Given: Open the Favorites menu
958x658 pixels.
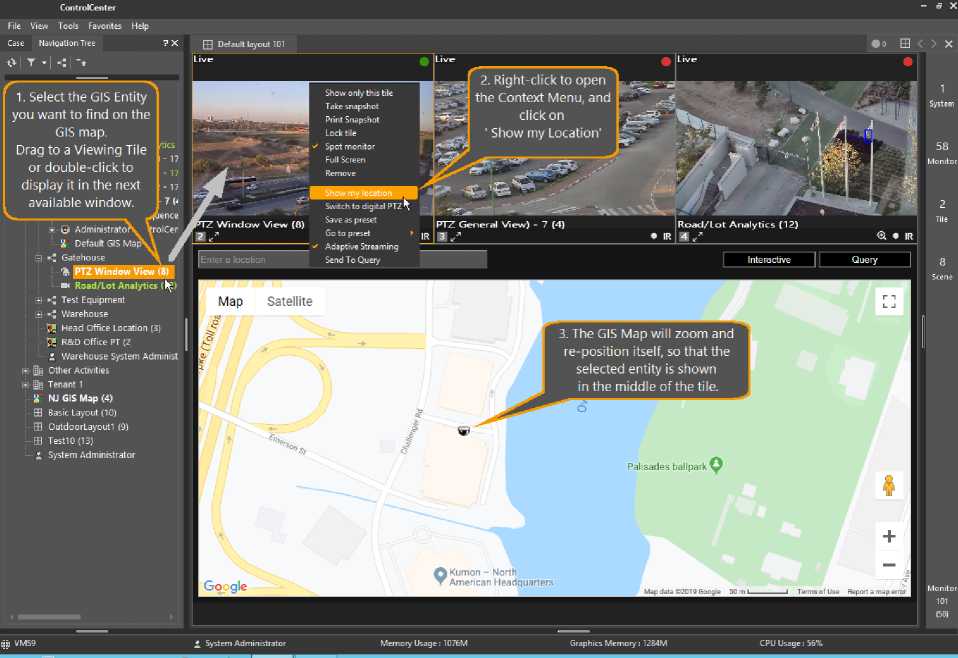Looking at the screenshot, I should tap(104, 26).
